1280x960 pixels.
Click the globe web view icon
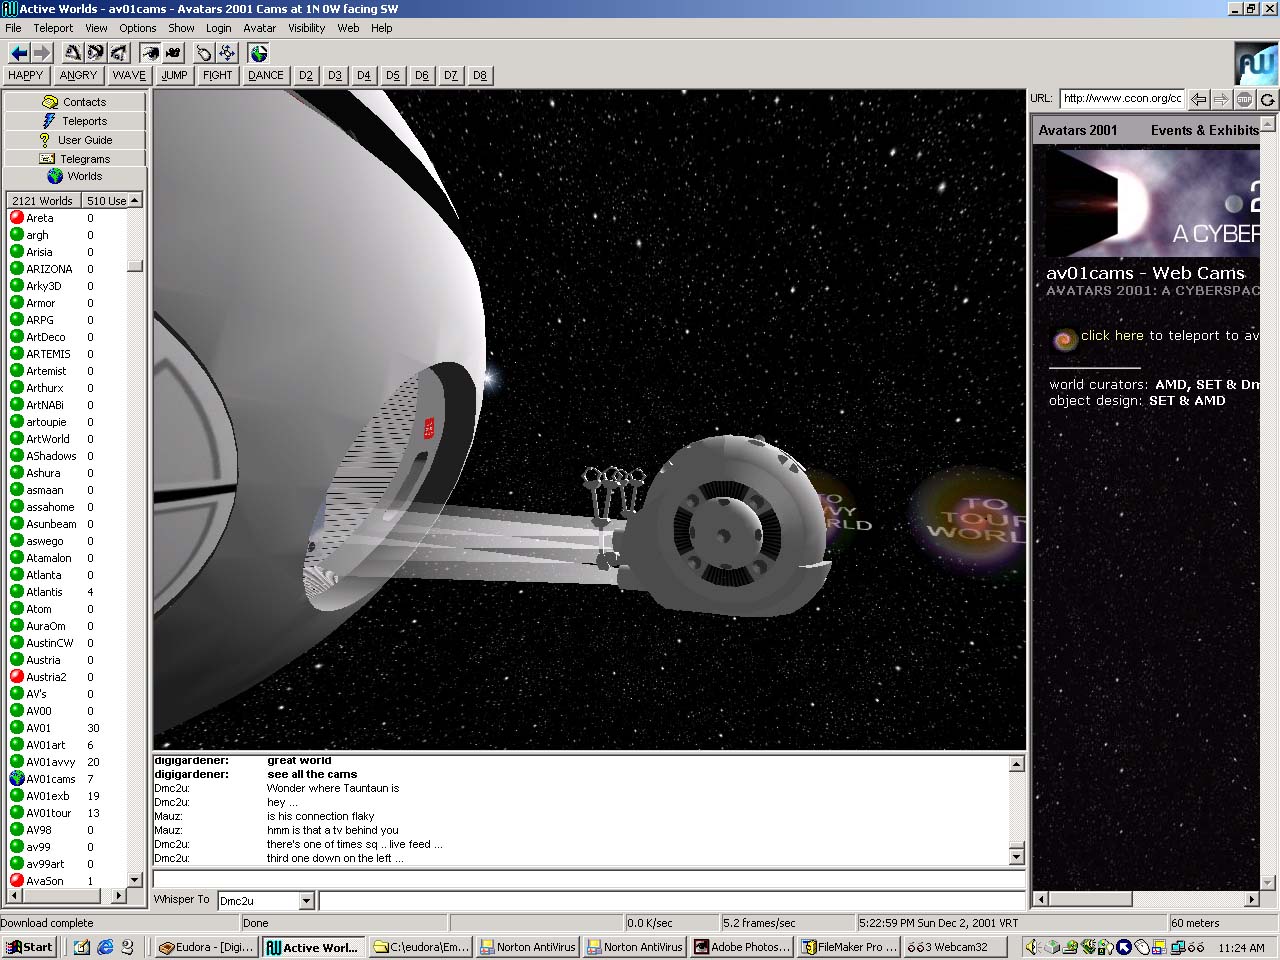click(x=259, y=53)
